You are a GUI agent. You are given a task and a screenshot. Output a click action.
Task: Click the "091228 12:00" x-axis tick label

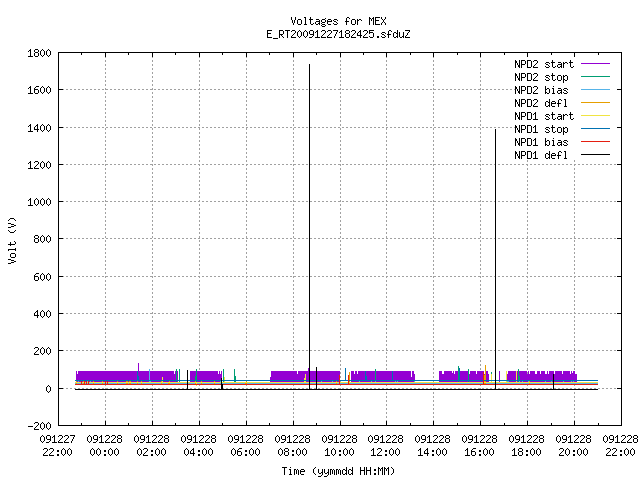386,446
